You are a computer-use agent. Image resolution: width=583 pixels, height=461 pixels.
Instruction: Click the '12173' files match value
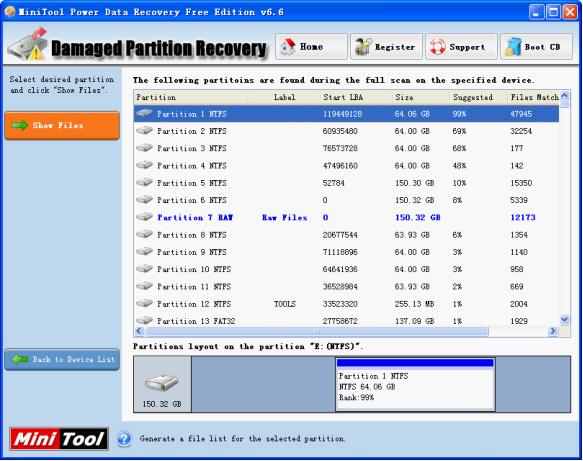pos(523,217)
